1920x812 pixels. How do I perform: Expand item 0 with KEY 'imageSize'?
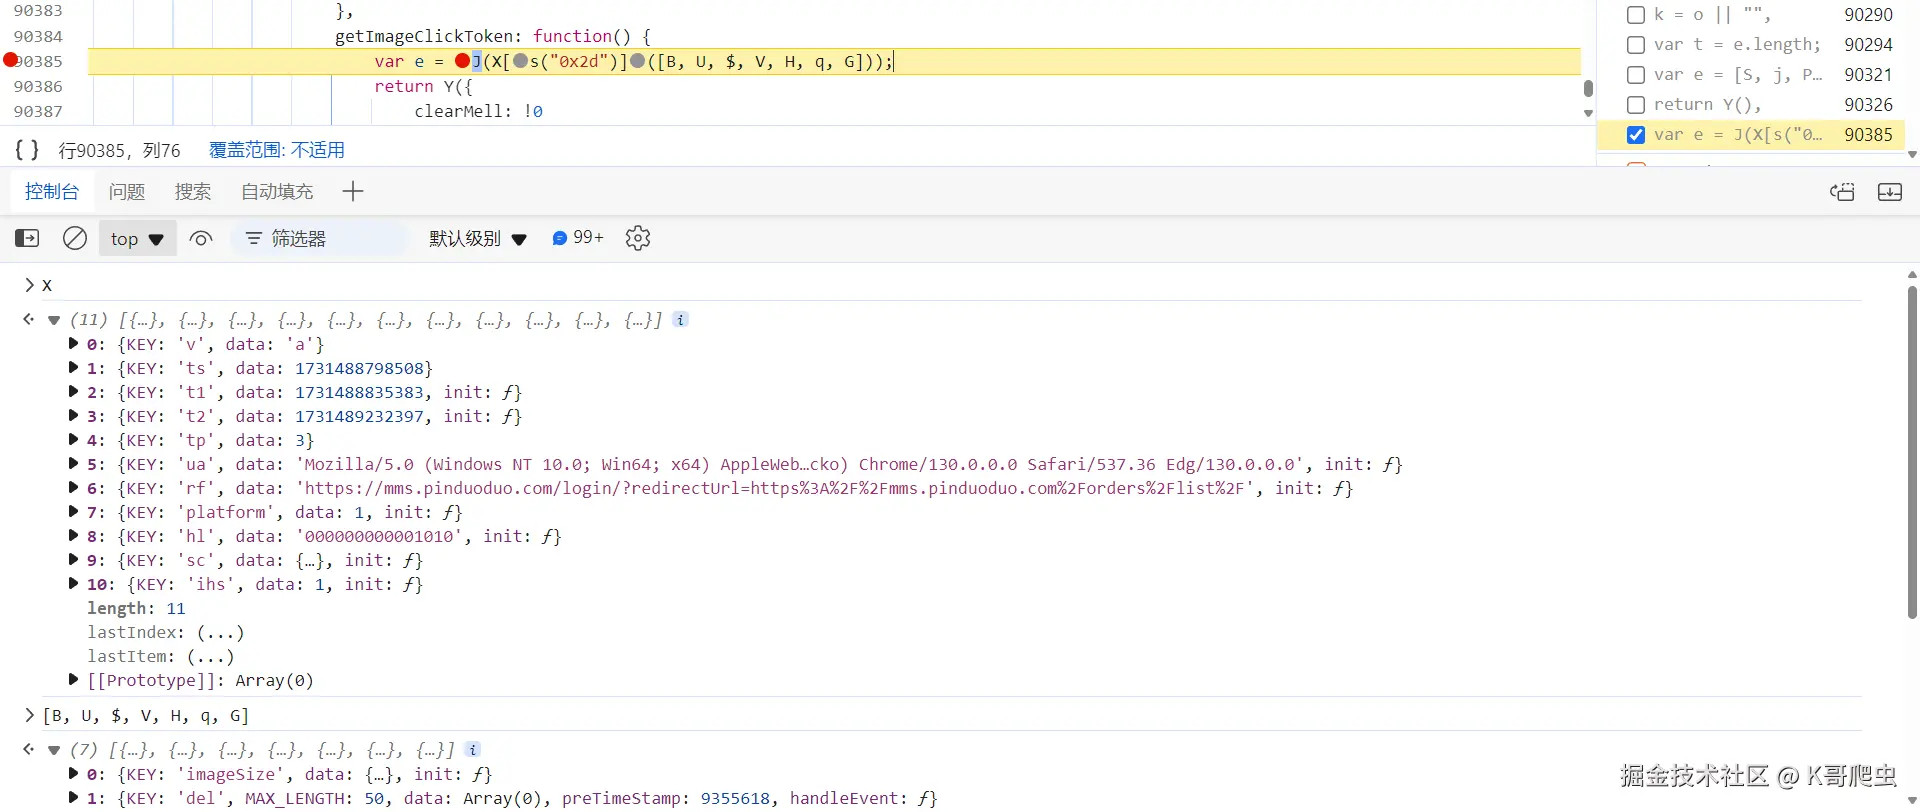point(74,774)
